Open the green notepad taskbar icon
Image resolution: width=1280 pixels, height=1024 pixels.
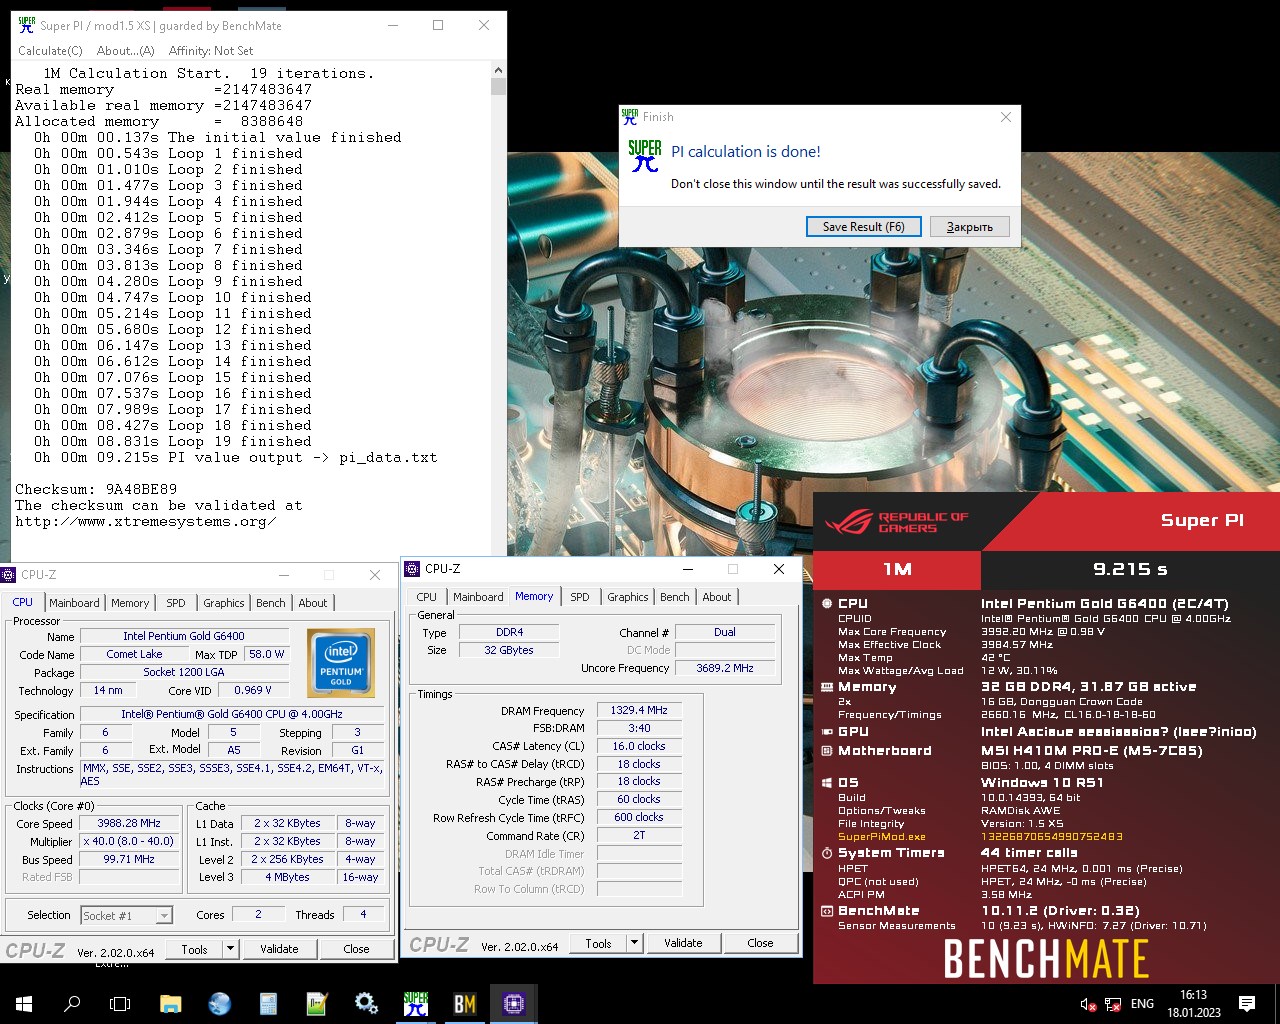[317, 1003]
